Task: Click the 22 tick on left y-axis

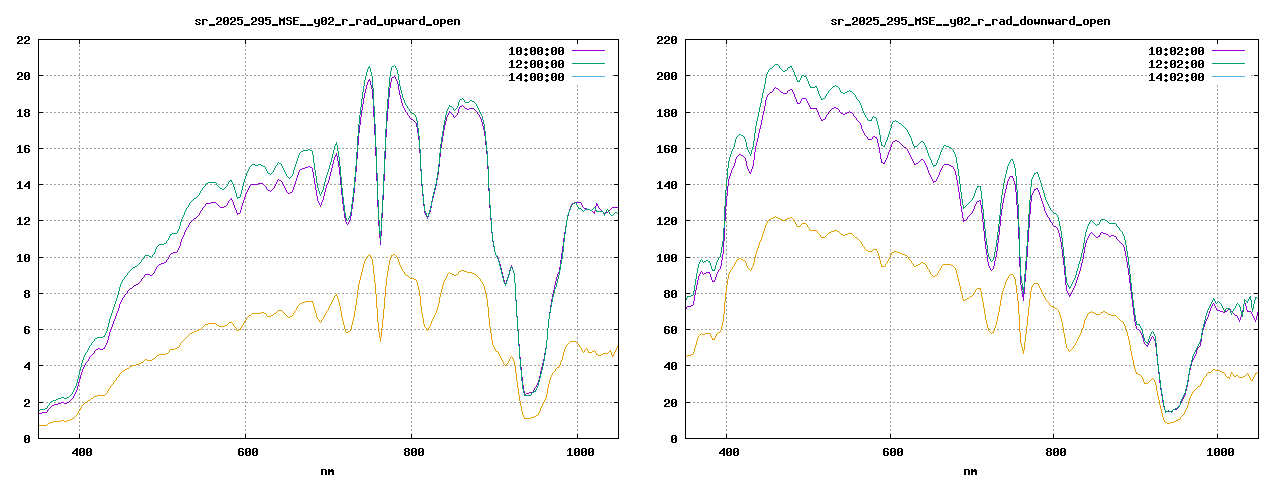Action: click(22, 40)
